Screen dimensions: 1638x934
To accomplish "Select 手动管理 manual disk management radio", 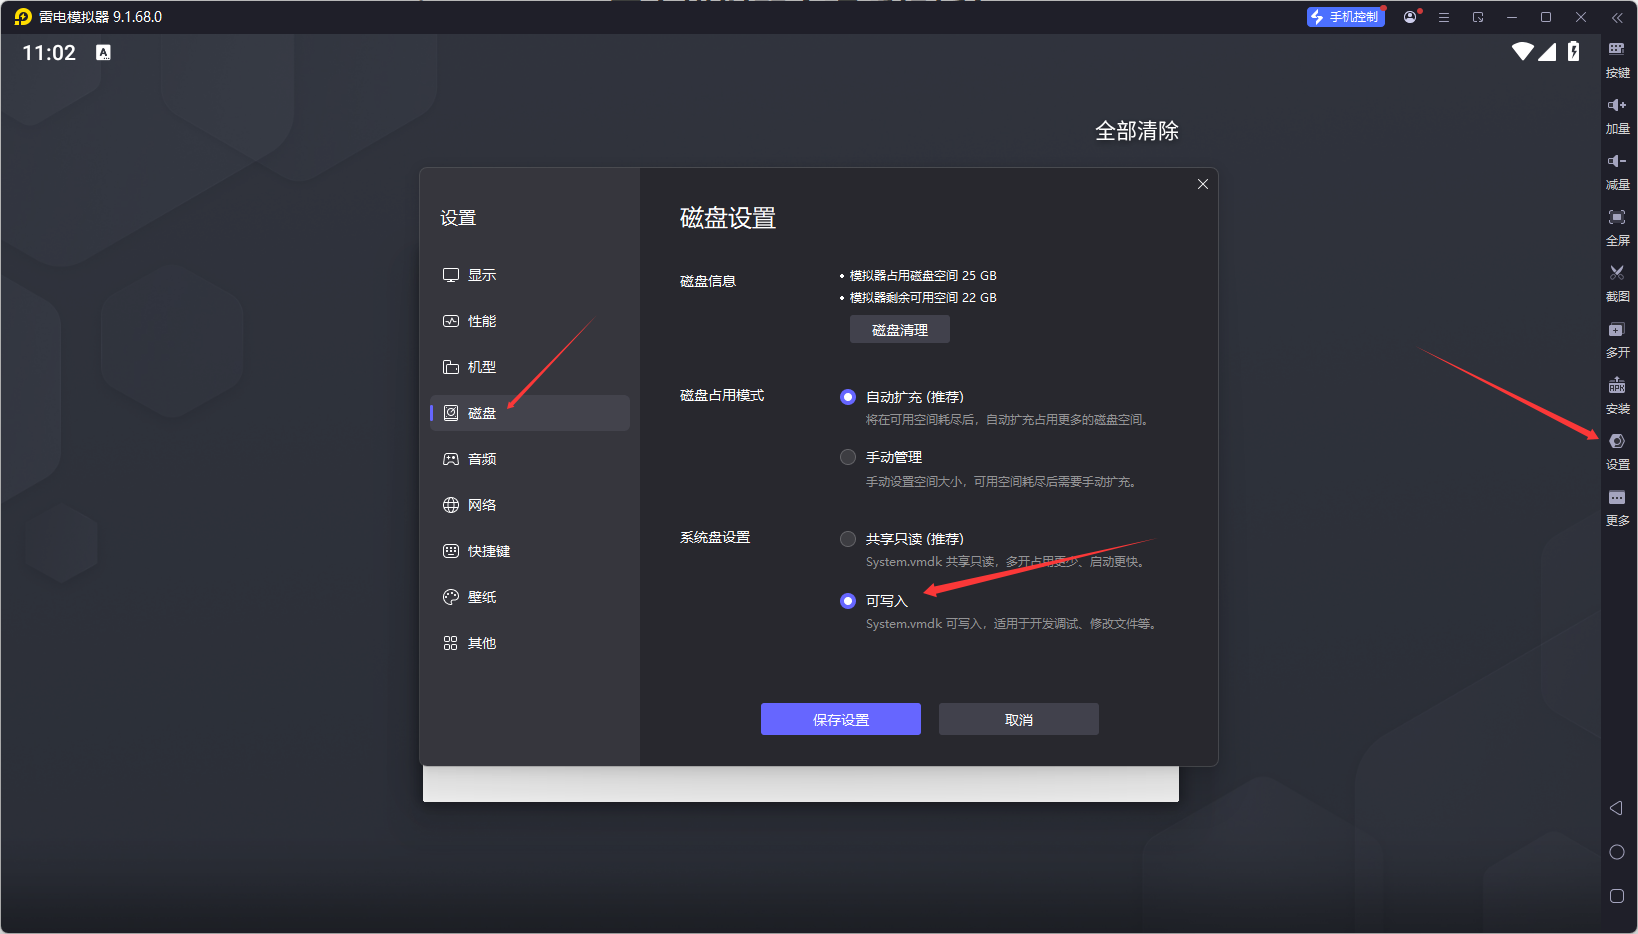I will click(848, 457).
